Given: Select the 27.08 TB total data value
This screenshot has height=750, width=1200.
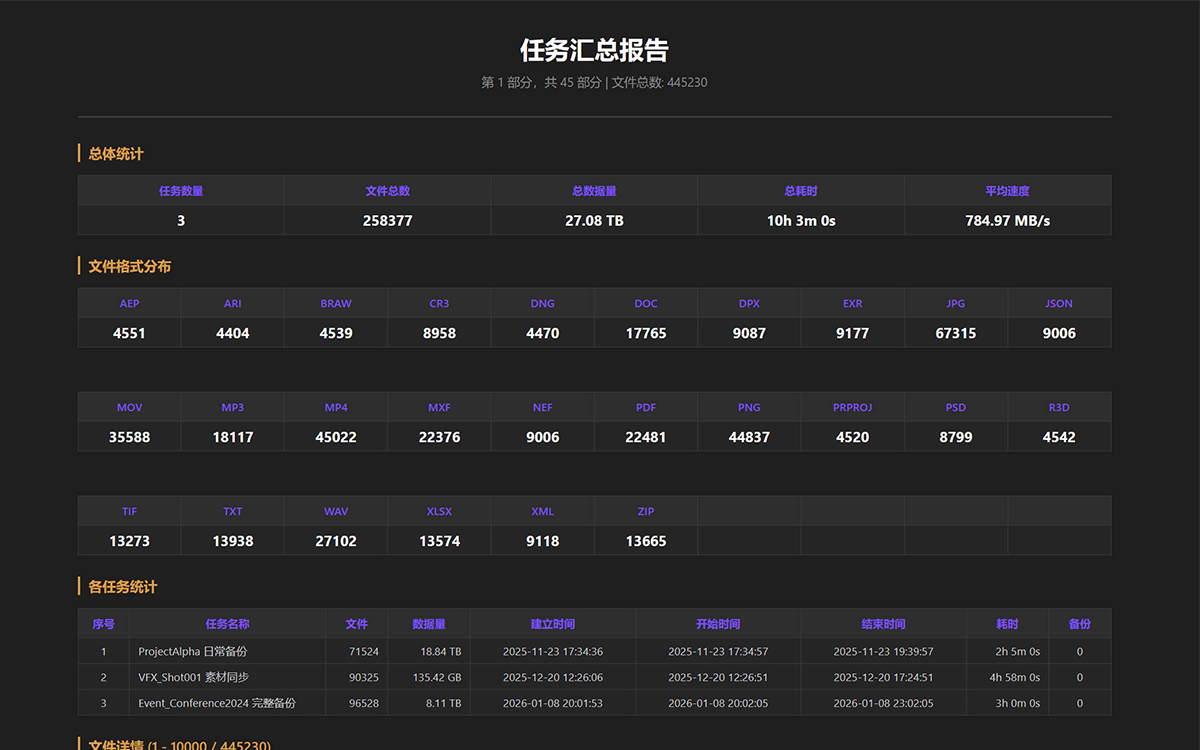Looking at the screenshot, I should [594, 220].
